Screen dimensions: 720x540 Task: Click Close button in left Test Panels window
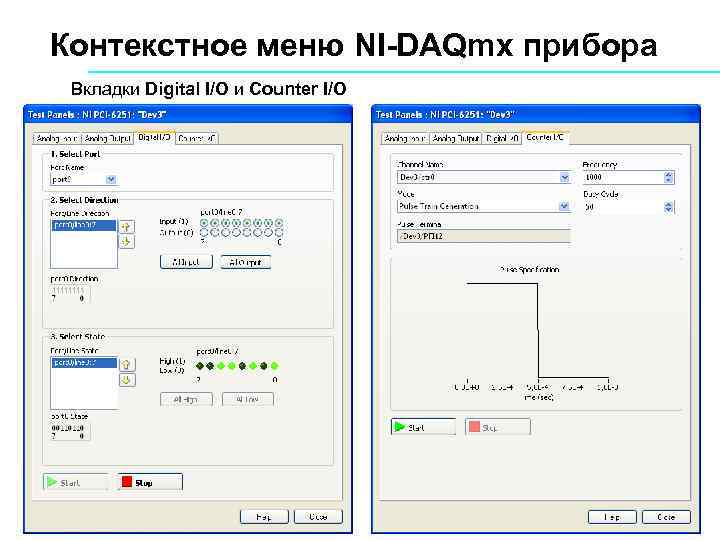(318, 517)
